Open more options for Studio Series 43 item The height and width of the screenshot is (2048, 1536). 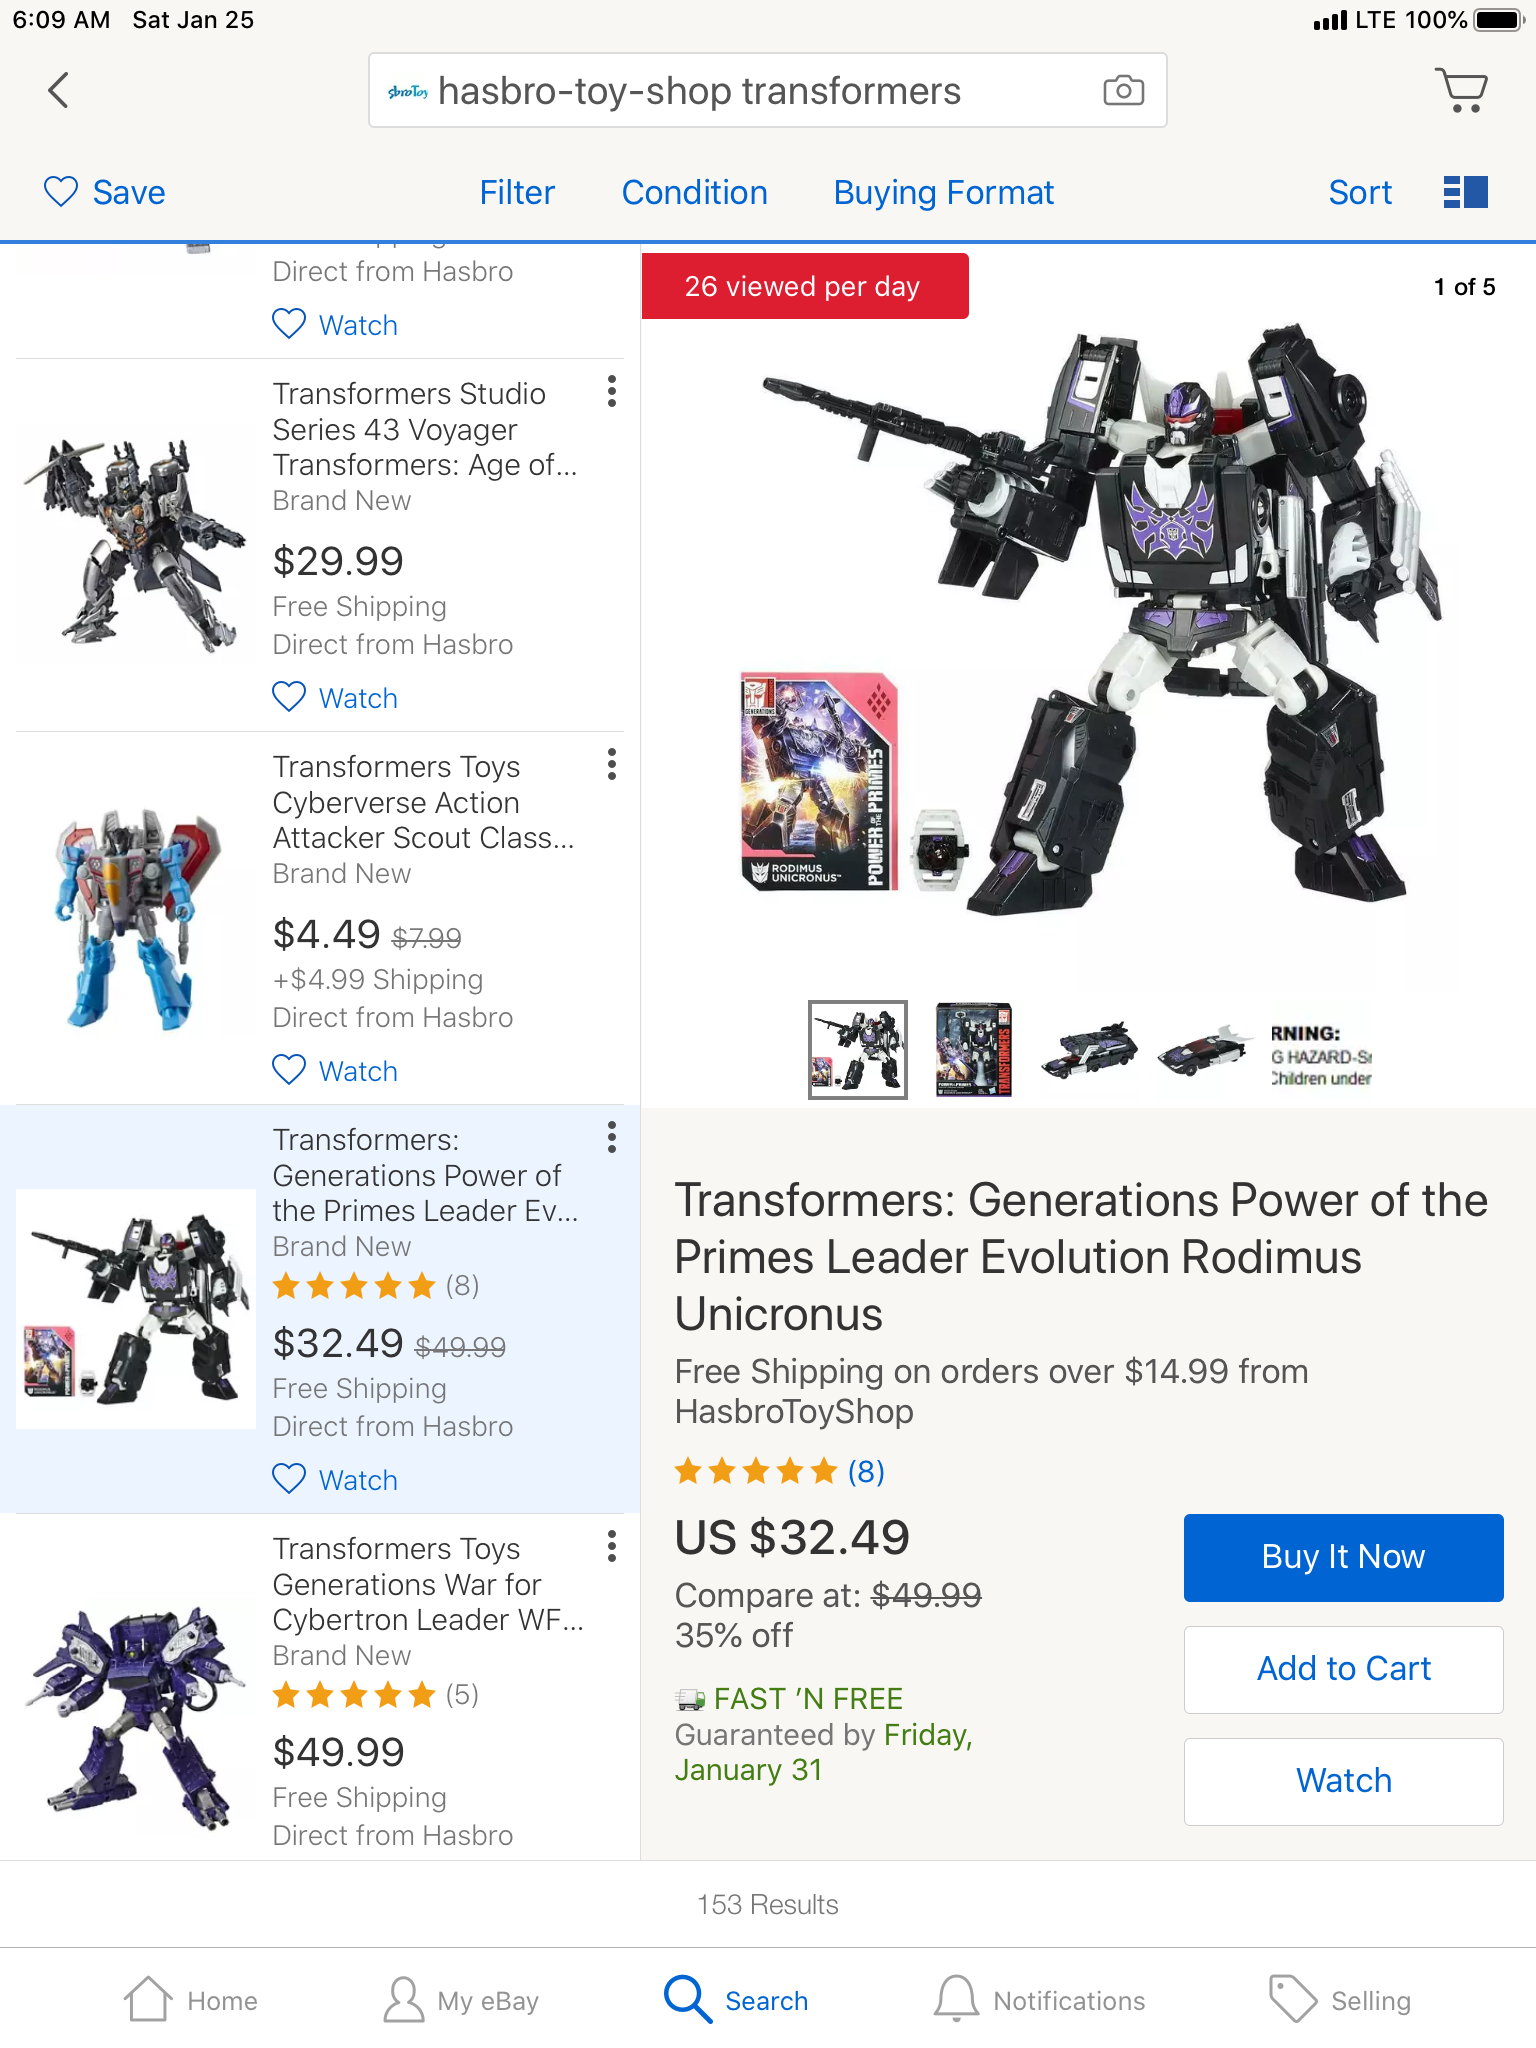[611, 391]
